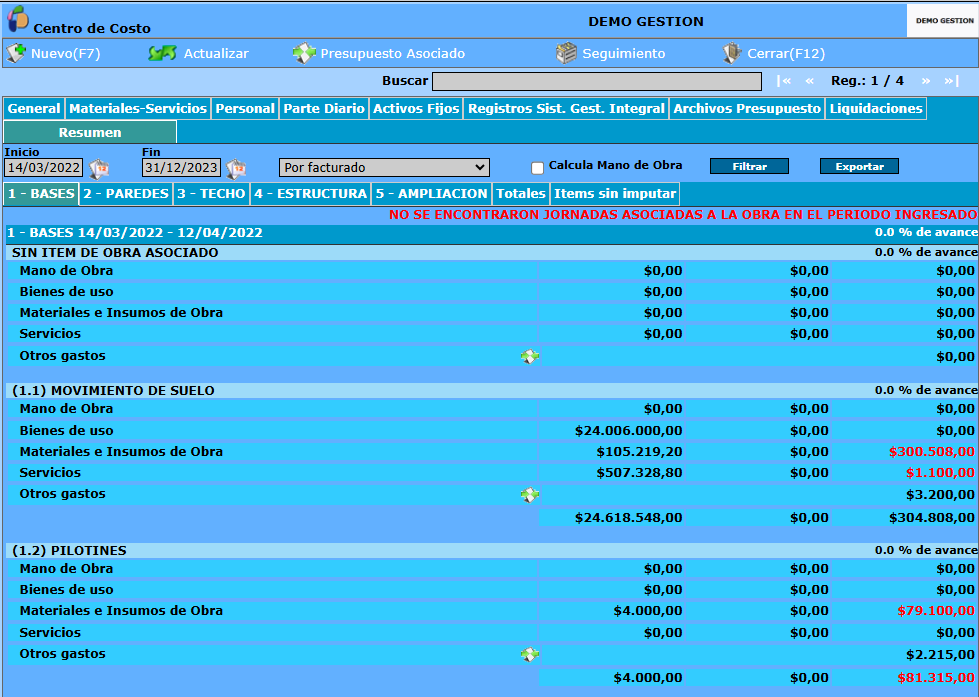Click Otros gastos icon in Sin Item section
Screen dimensions: 979x697
[x=530, y=357]
